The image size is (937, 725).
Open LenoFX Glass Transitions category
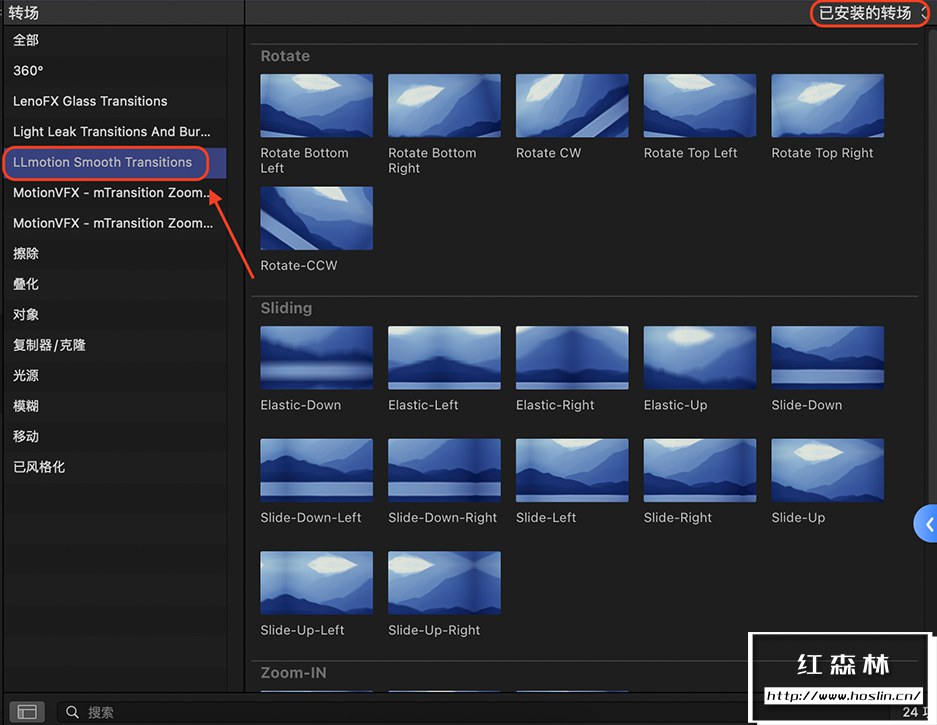pyautogui.click(x=90, y=101)
